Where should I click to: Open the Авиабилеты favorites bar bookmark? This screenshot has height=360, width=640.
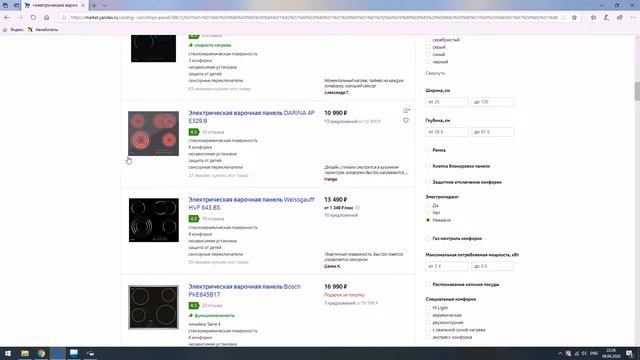pyautogui.click(x=43, y=30)
